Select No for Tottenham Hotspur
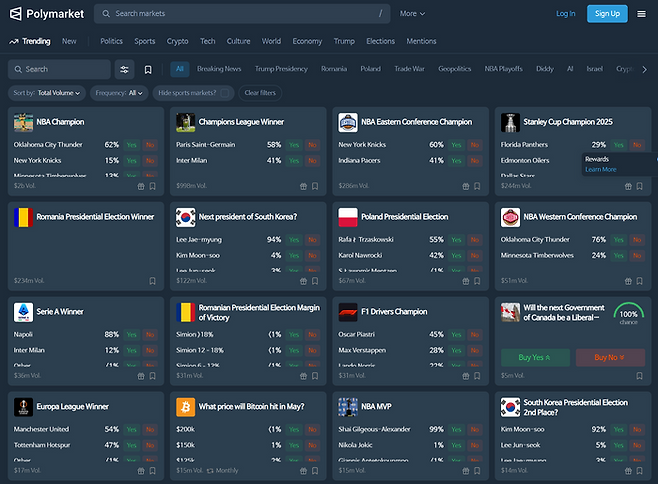Screen dimensions: 658x484 pos(150,445)
